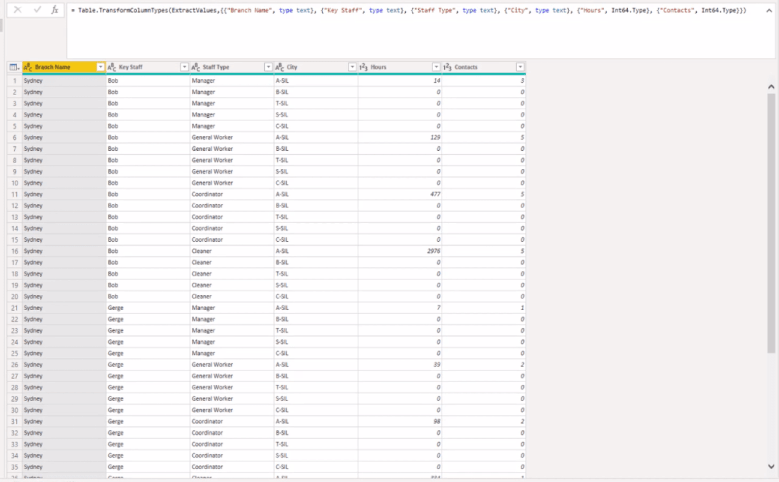Screen dimensions: 779x482
Task: Collapse the formula bar with the chevron
Action: click(769, 10)
